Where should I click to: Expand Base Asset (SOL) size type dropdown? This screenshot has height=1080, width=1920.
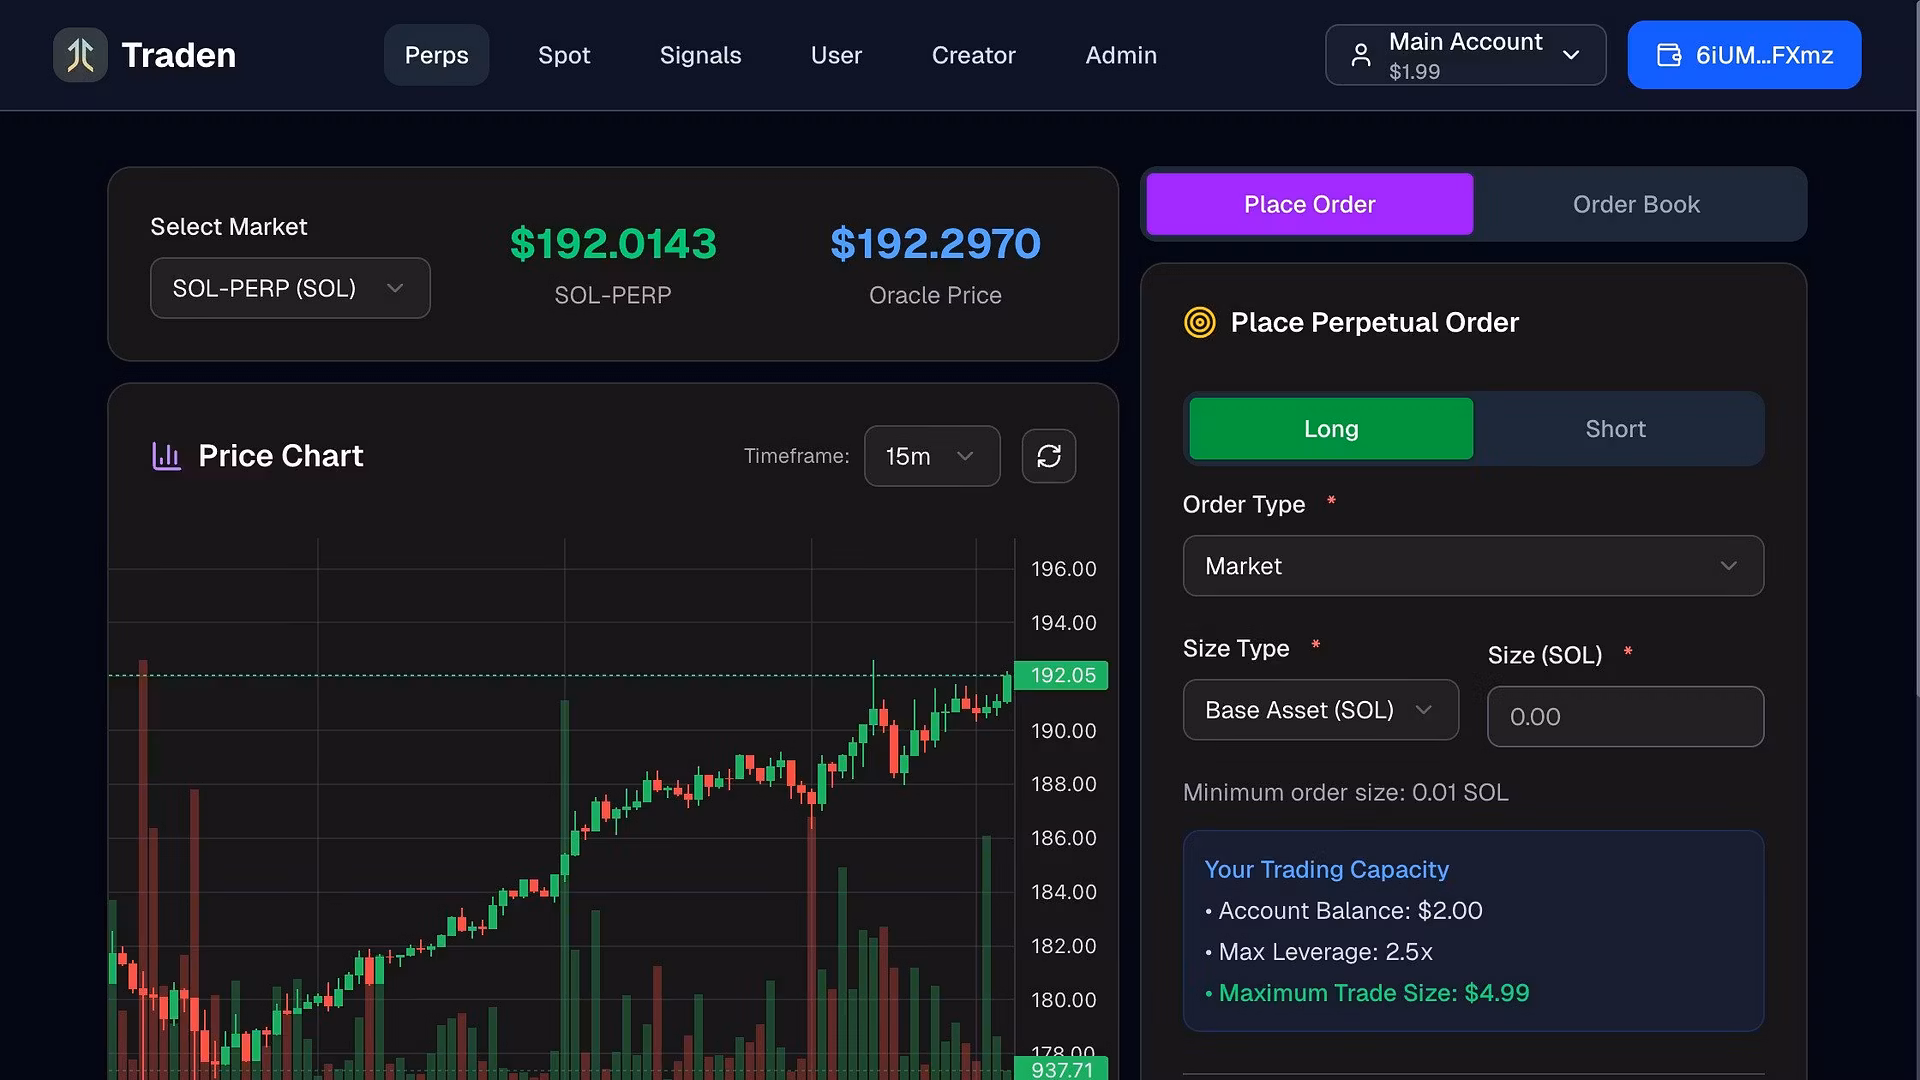coord(1320,710)
